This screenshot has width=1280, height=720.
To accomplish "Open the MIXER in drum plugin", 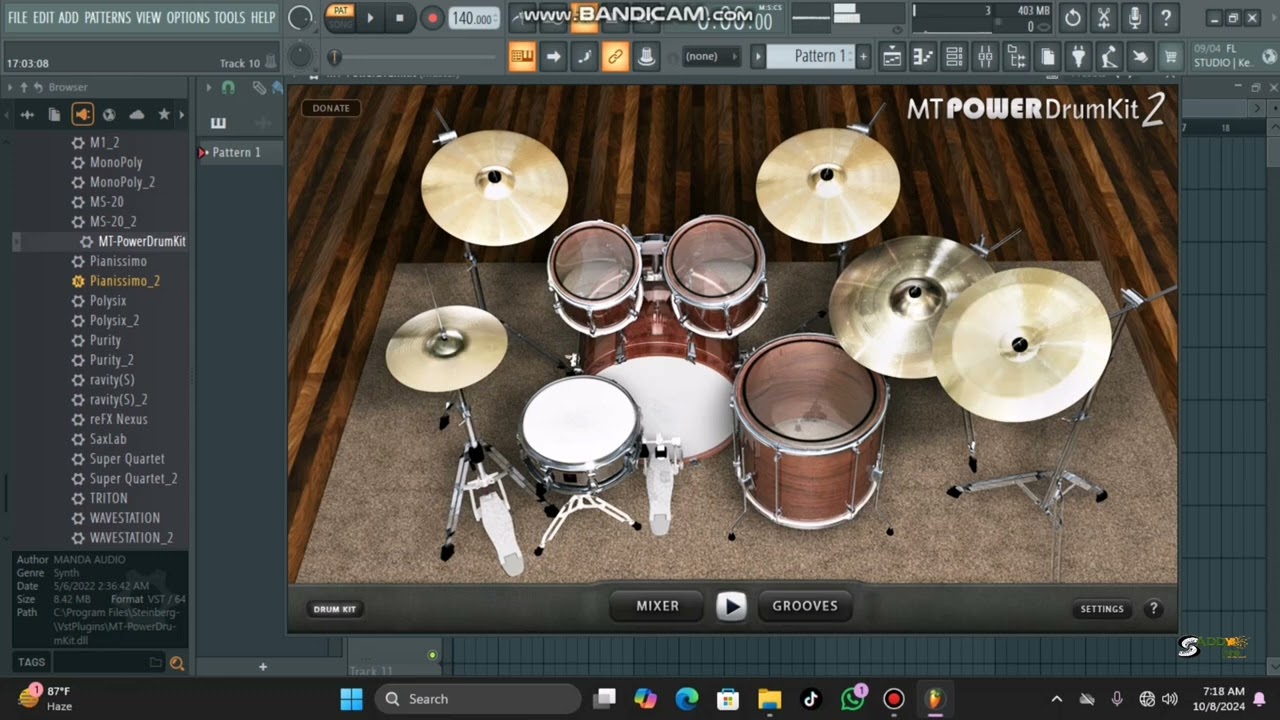I will point(658,606).
